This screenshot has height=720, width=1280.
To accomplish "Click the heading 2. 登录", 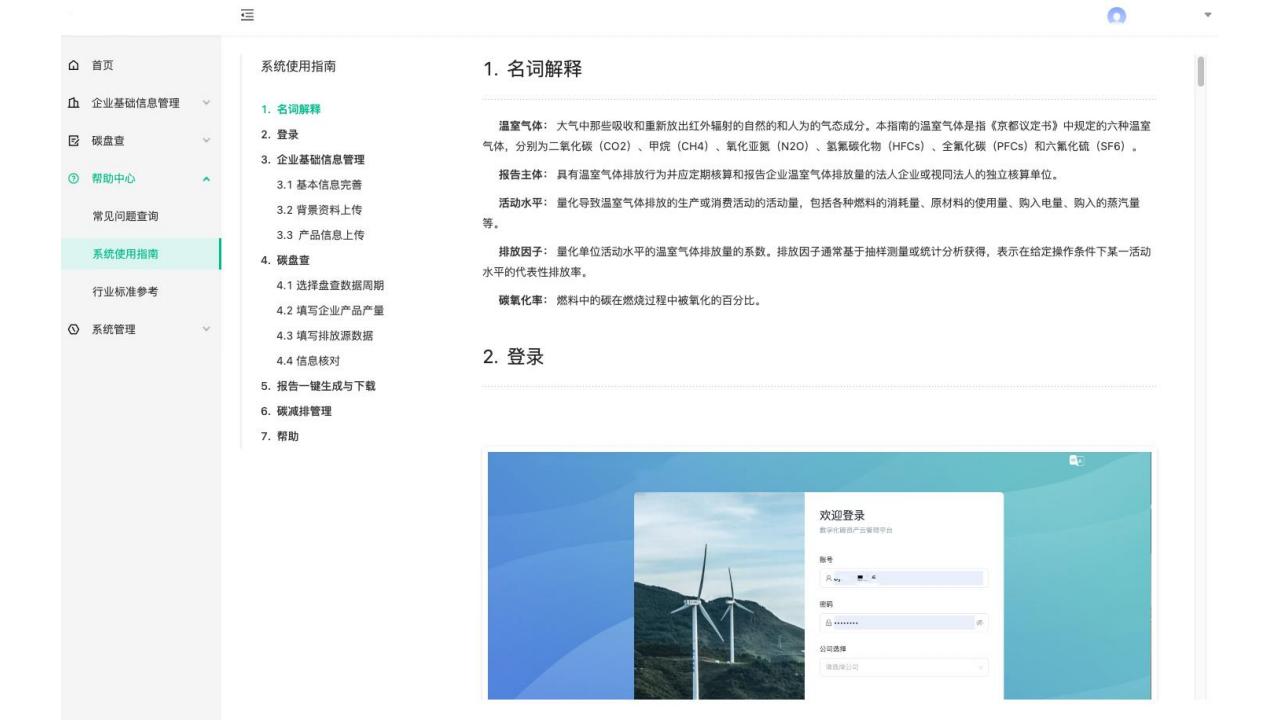I will point(513,357).
